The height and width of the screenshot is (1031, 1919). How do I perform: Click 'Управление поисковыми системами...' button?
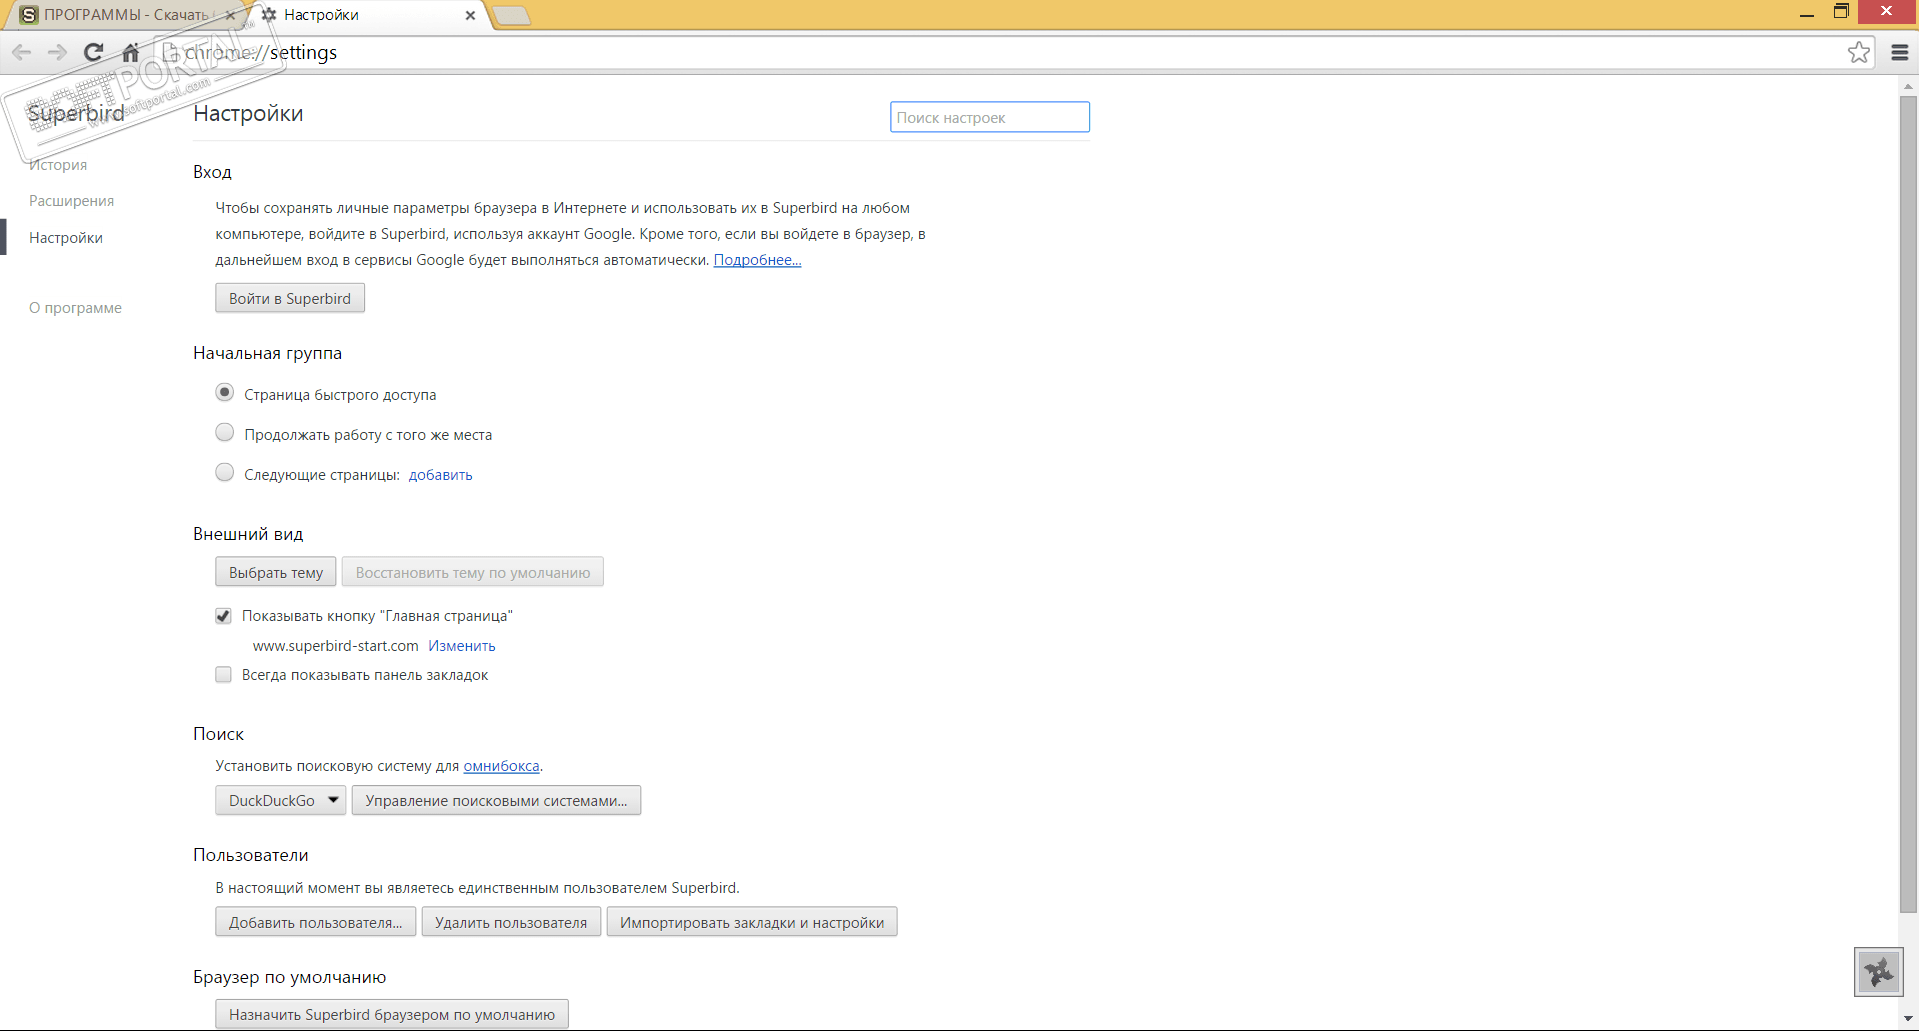point(496,800)
